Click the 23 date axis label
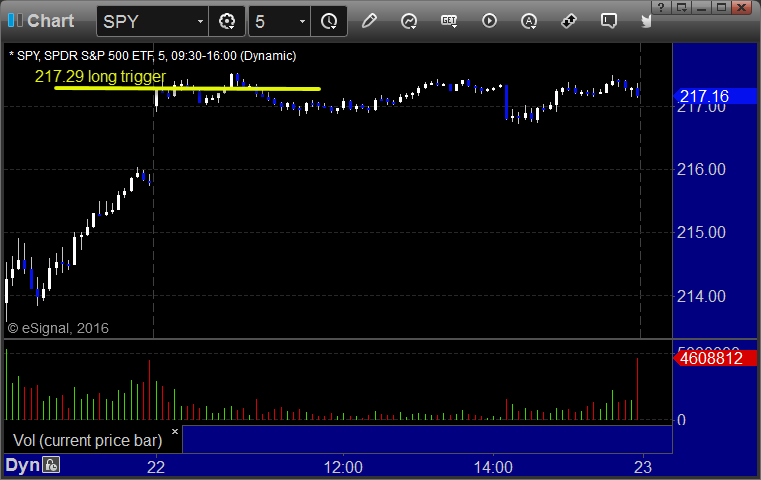Image resolution: width=761 pixels, height=480 pixels. click(x=643, y=467)
